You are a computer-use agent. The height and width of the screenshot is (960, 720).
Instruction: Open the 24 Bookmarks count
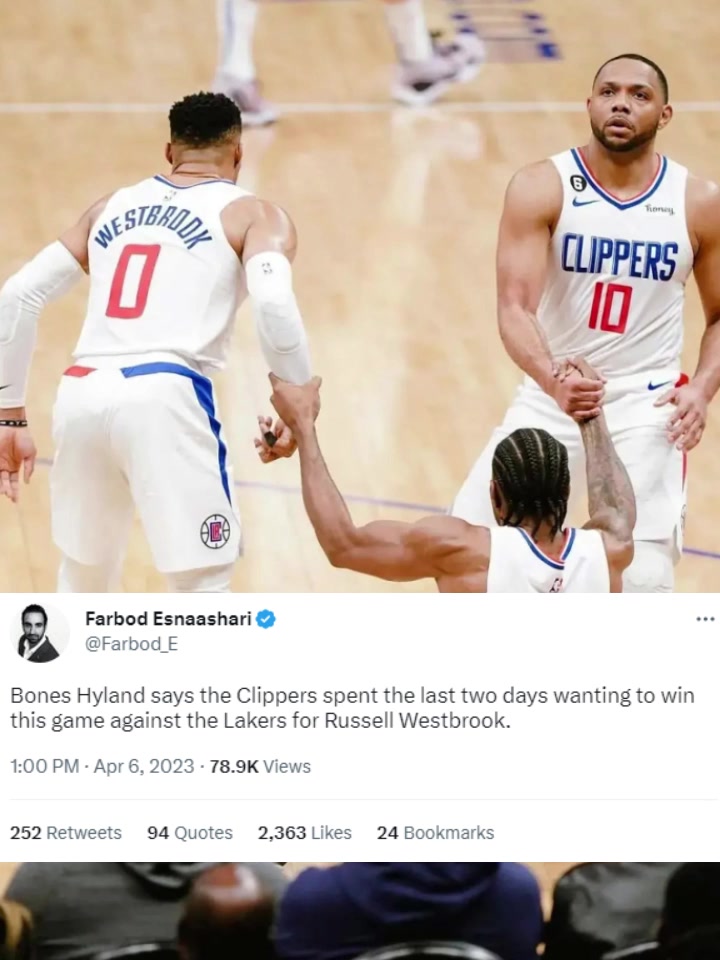[435, 833]
